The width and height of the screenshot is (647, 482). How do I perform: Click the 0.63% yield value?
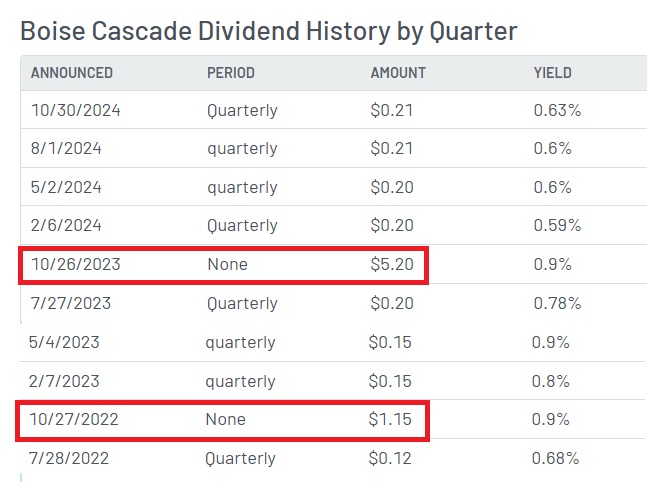557,110
